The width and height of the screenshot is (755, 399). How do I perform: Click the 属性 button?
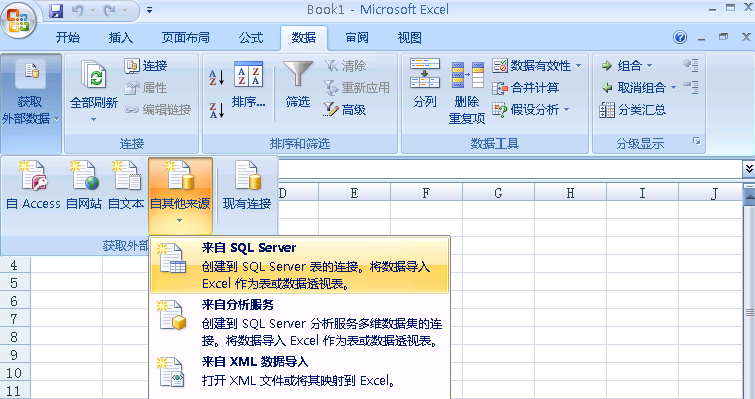[146, 88]
